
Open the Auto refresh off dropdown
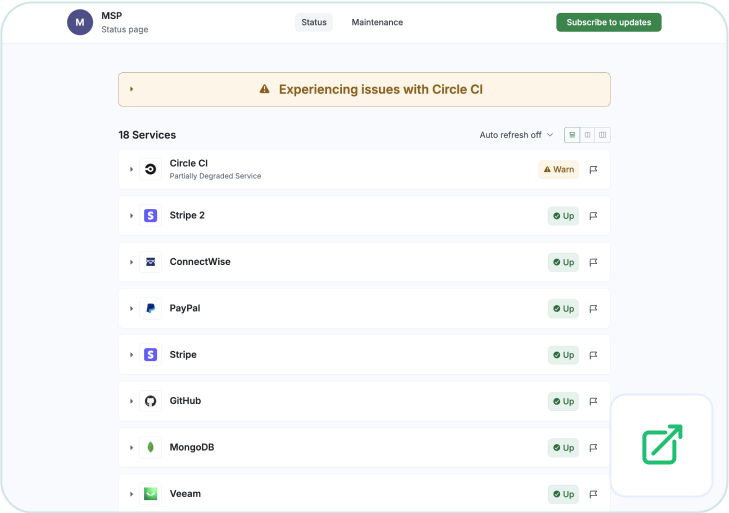[x=516, y=135]
